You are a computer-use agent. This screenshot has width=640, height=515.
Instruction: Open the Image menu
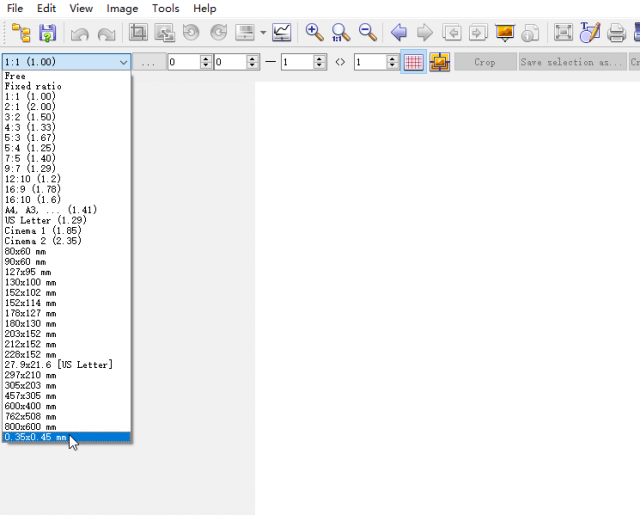(122, 8)
